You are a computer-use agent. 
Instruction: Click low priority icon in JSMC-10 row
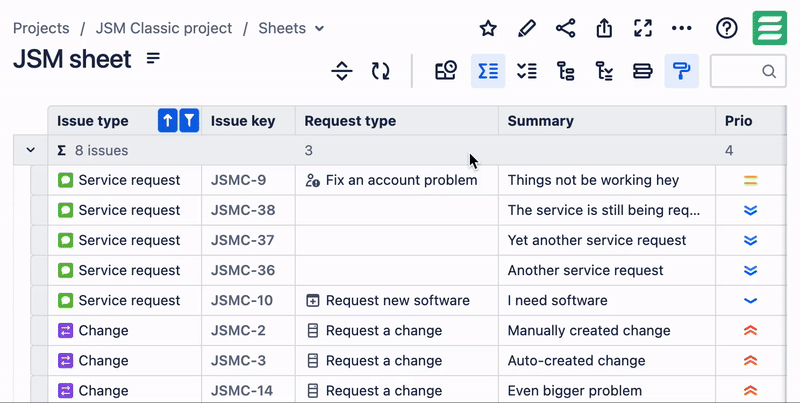751,300
